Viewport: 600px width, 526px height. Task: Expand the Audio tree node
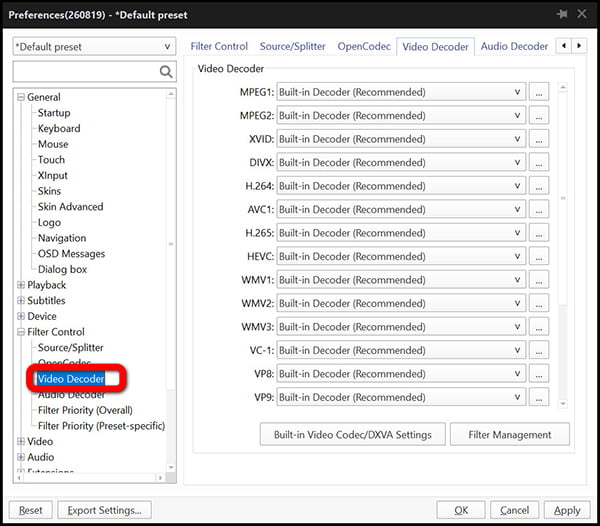[21, 457]
